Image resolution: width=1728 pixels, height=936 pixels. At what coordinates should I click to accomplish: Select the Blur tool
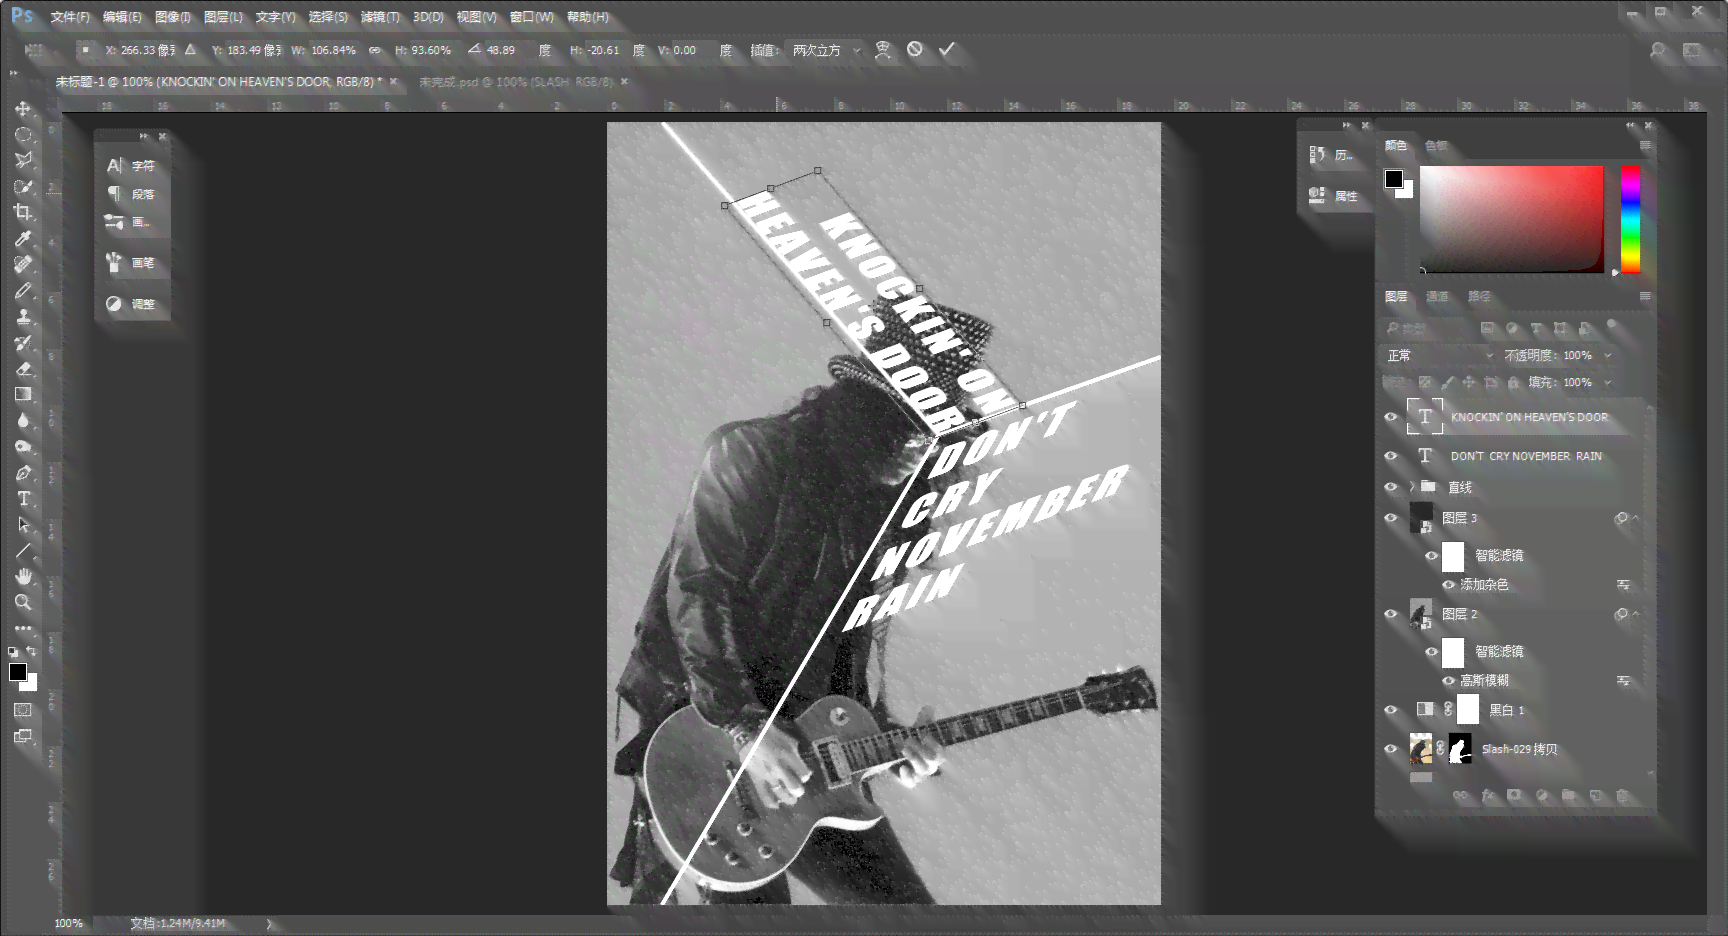pos(23,420)
